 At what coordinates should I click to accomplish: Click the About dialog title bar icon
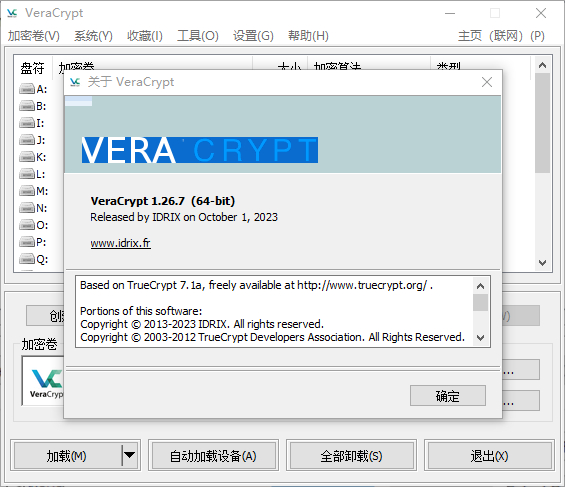click(x=75, y=82)
